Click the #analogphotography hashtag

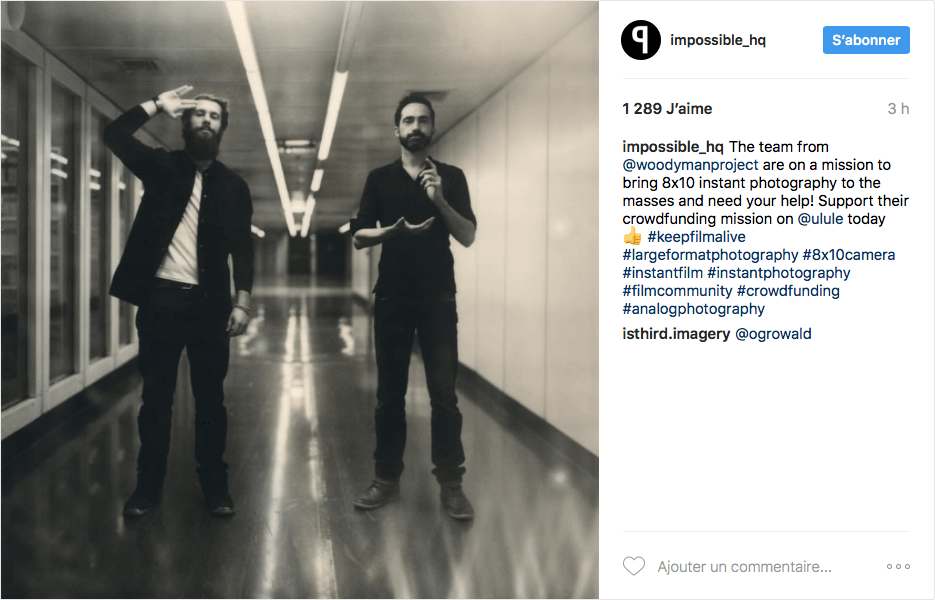693,309
